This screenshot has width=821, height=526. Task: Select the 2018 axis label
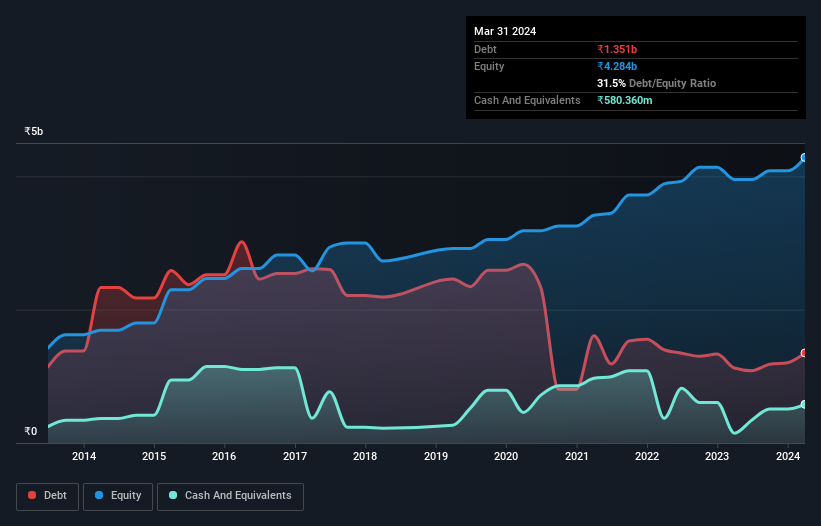[x=365, y=456]
